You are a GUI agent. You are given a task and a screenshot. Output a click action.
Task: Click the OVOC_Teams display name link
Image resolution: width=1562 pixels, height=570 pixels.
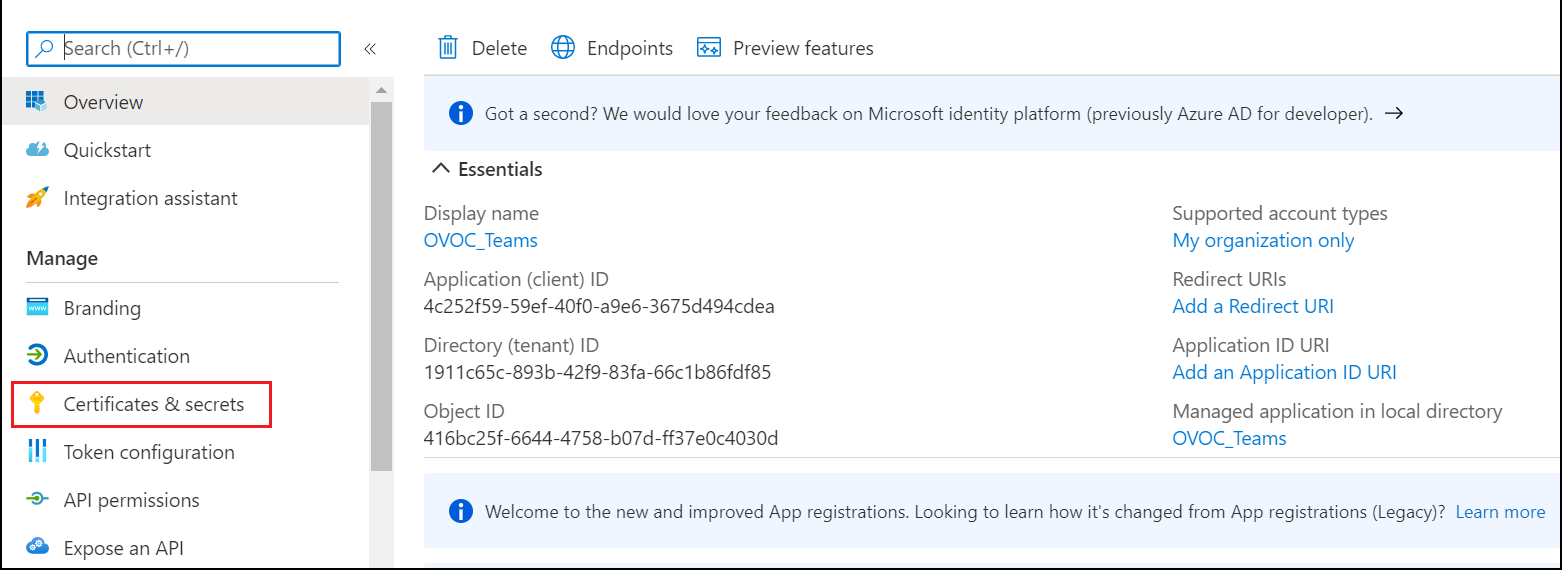point(480,240)
